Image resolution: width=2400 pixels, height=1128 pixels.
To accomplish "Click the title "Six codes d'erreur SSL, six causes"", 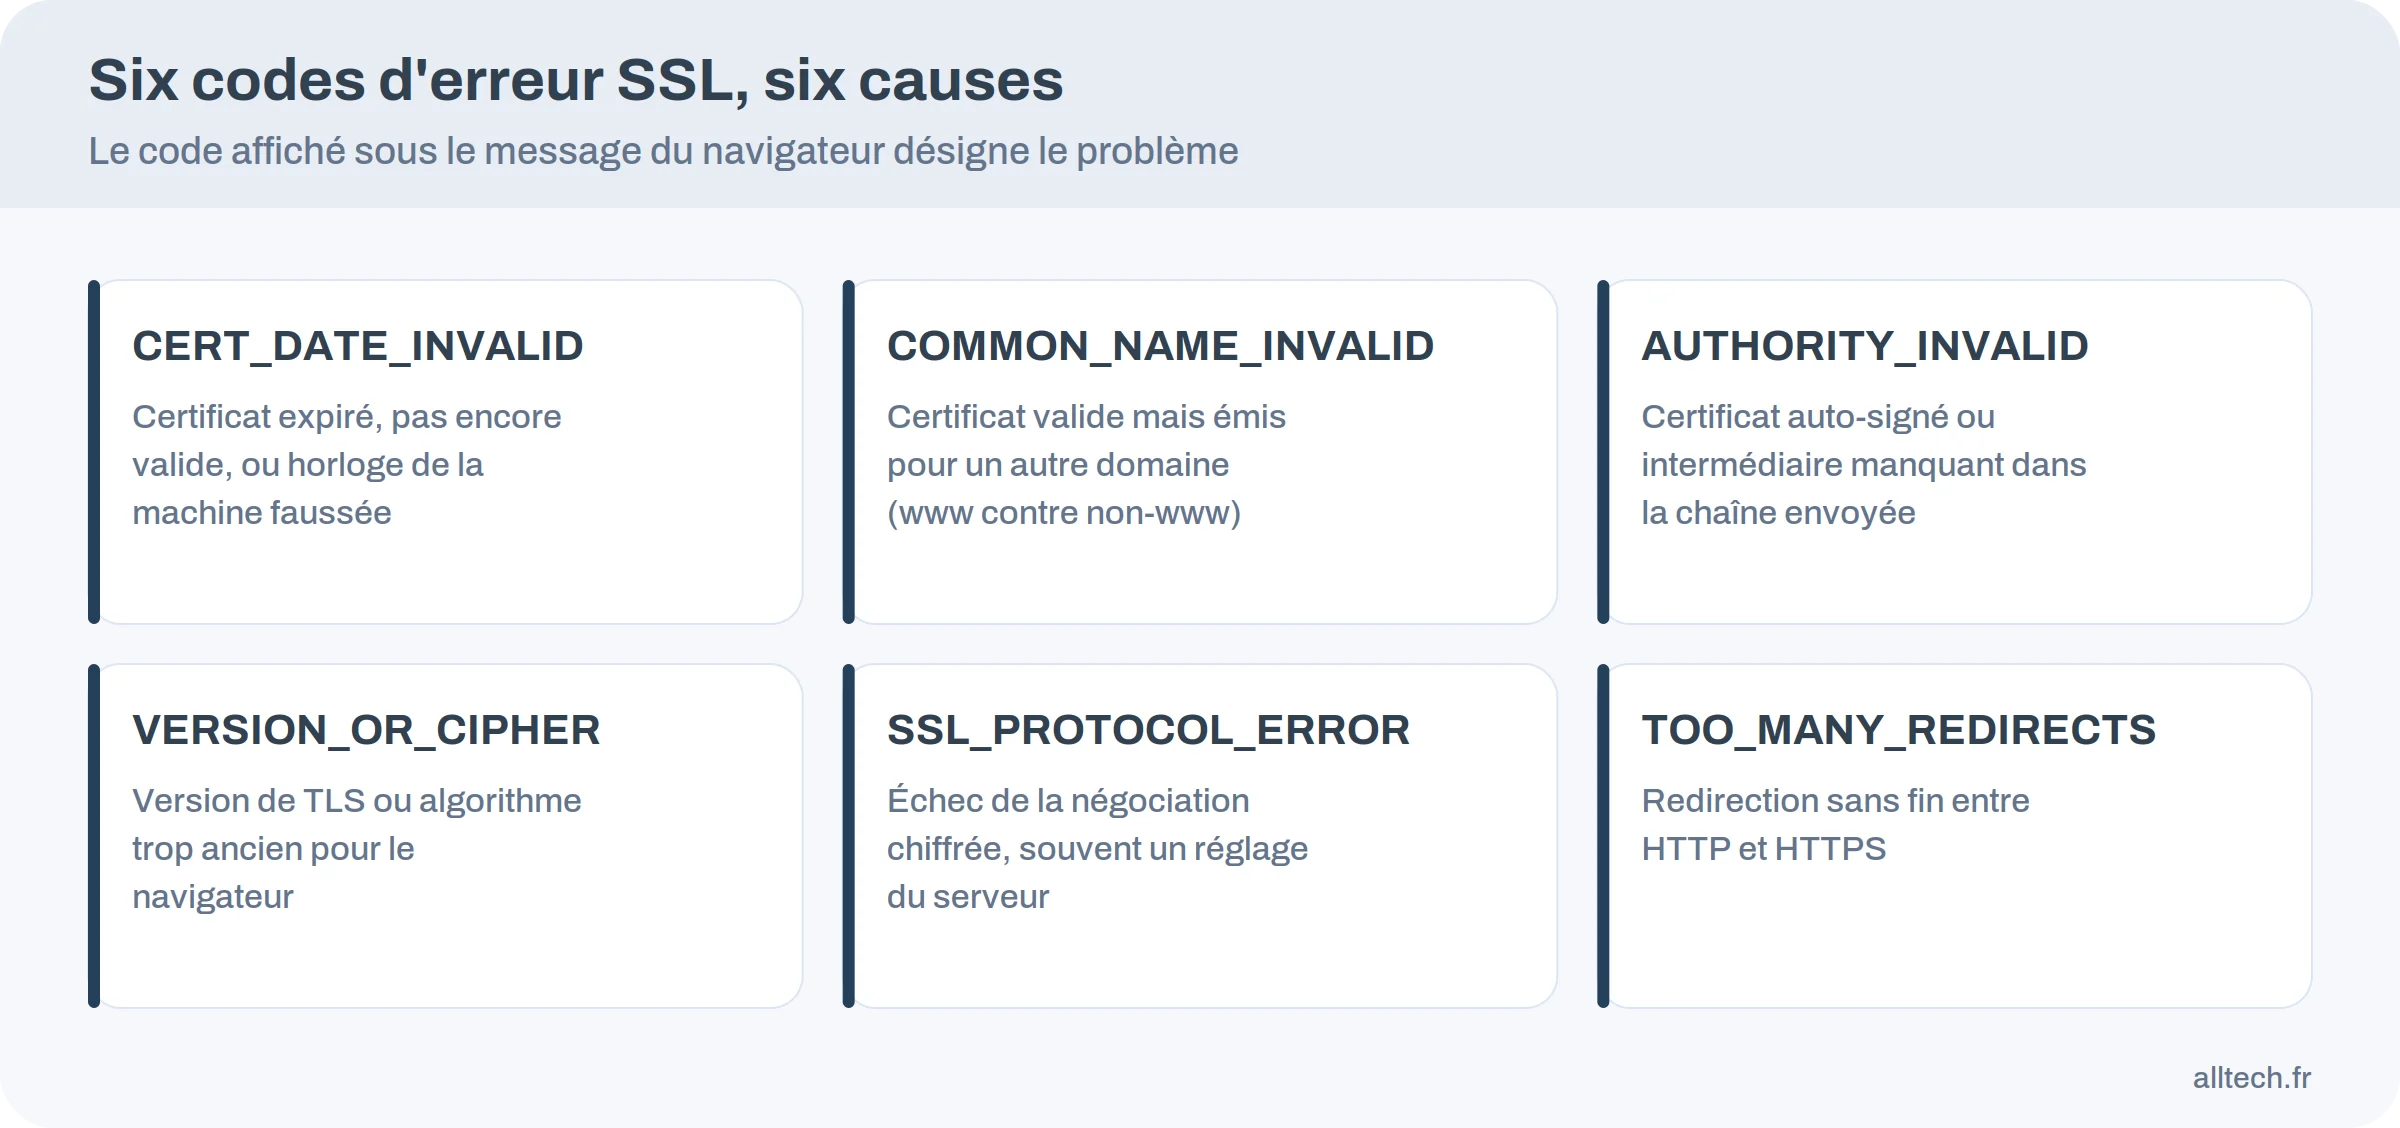I will pyautogui.click(x=576, y=80).
